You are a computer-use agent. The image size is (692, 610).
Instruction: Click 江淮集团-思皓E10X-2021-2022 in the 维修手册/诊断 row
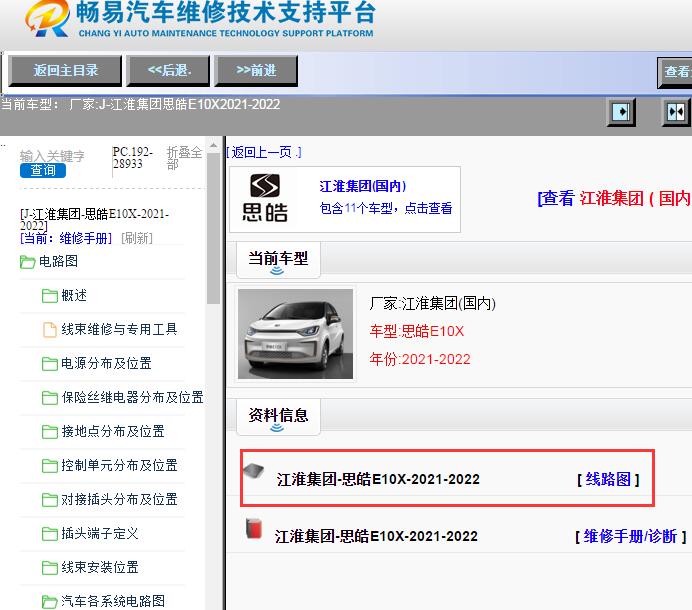[376, 536]
